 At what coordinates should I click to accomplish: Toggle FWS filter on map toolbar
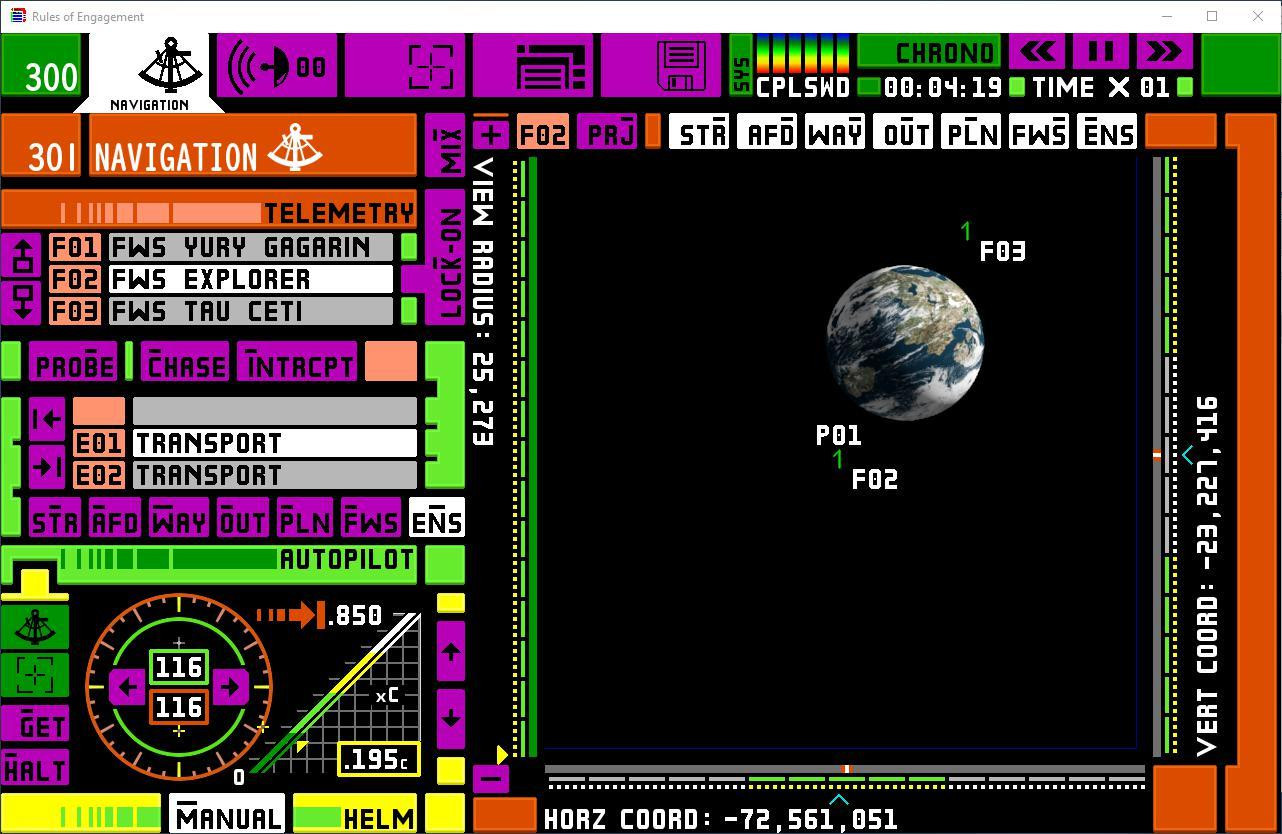point(1039,133)
